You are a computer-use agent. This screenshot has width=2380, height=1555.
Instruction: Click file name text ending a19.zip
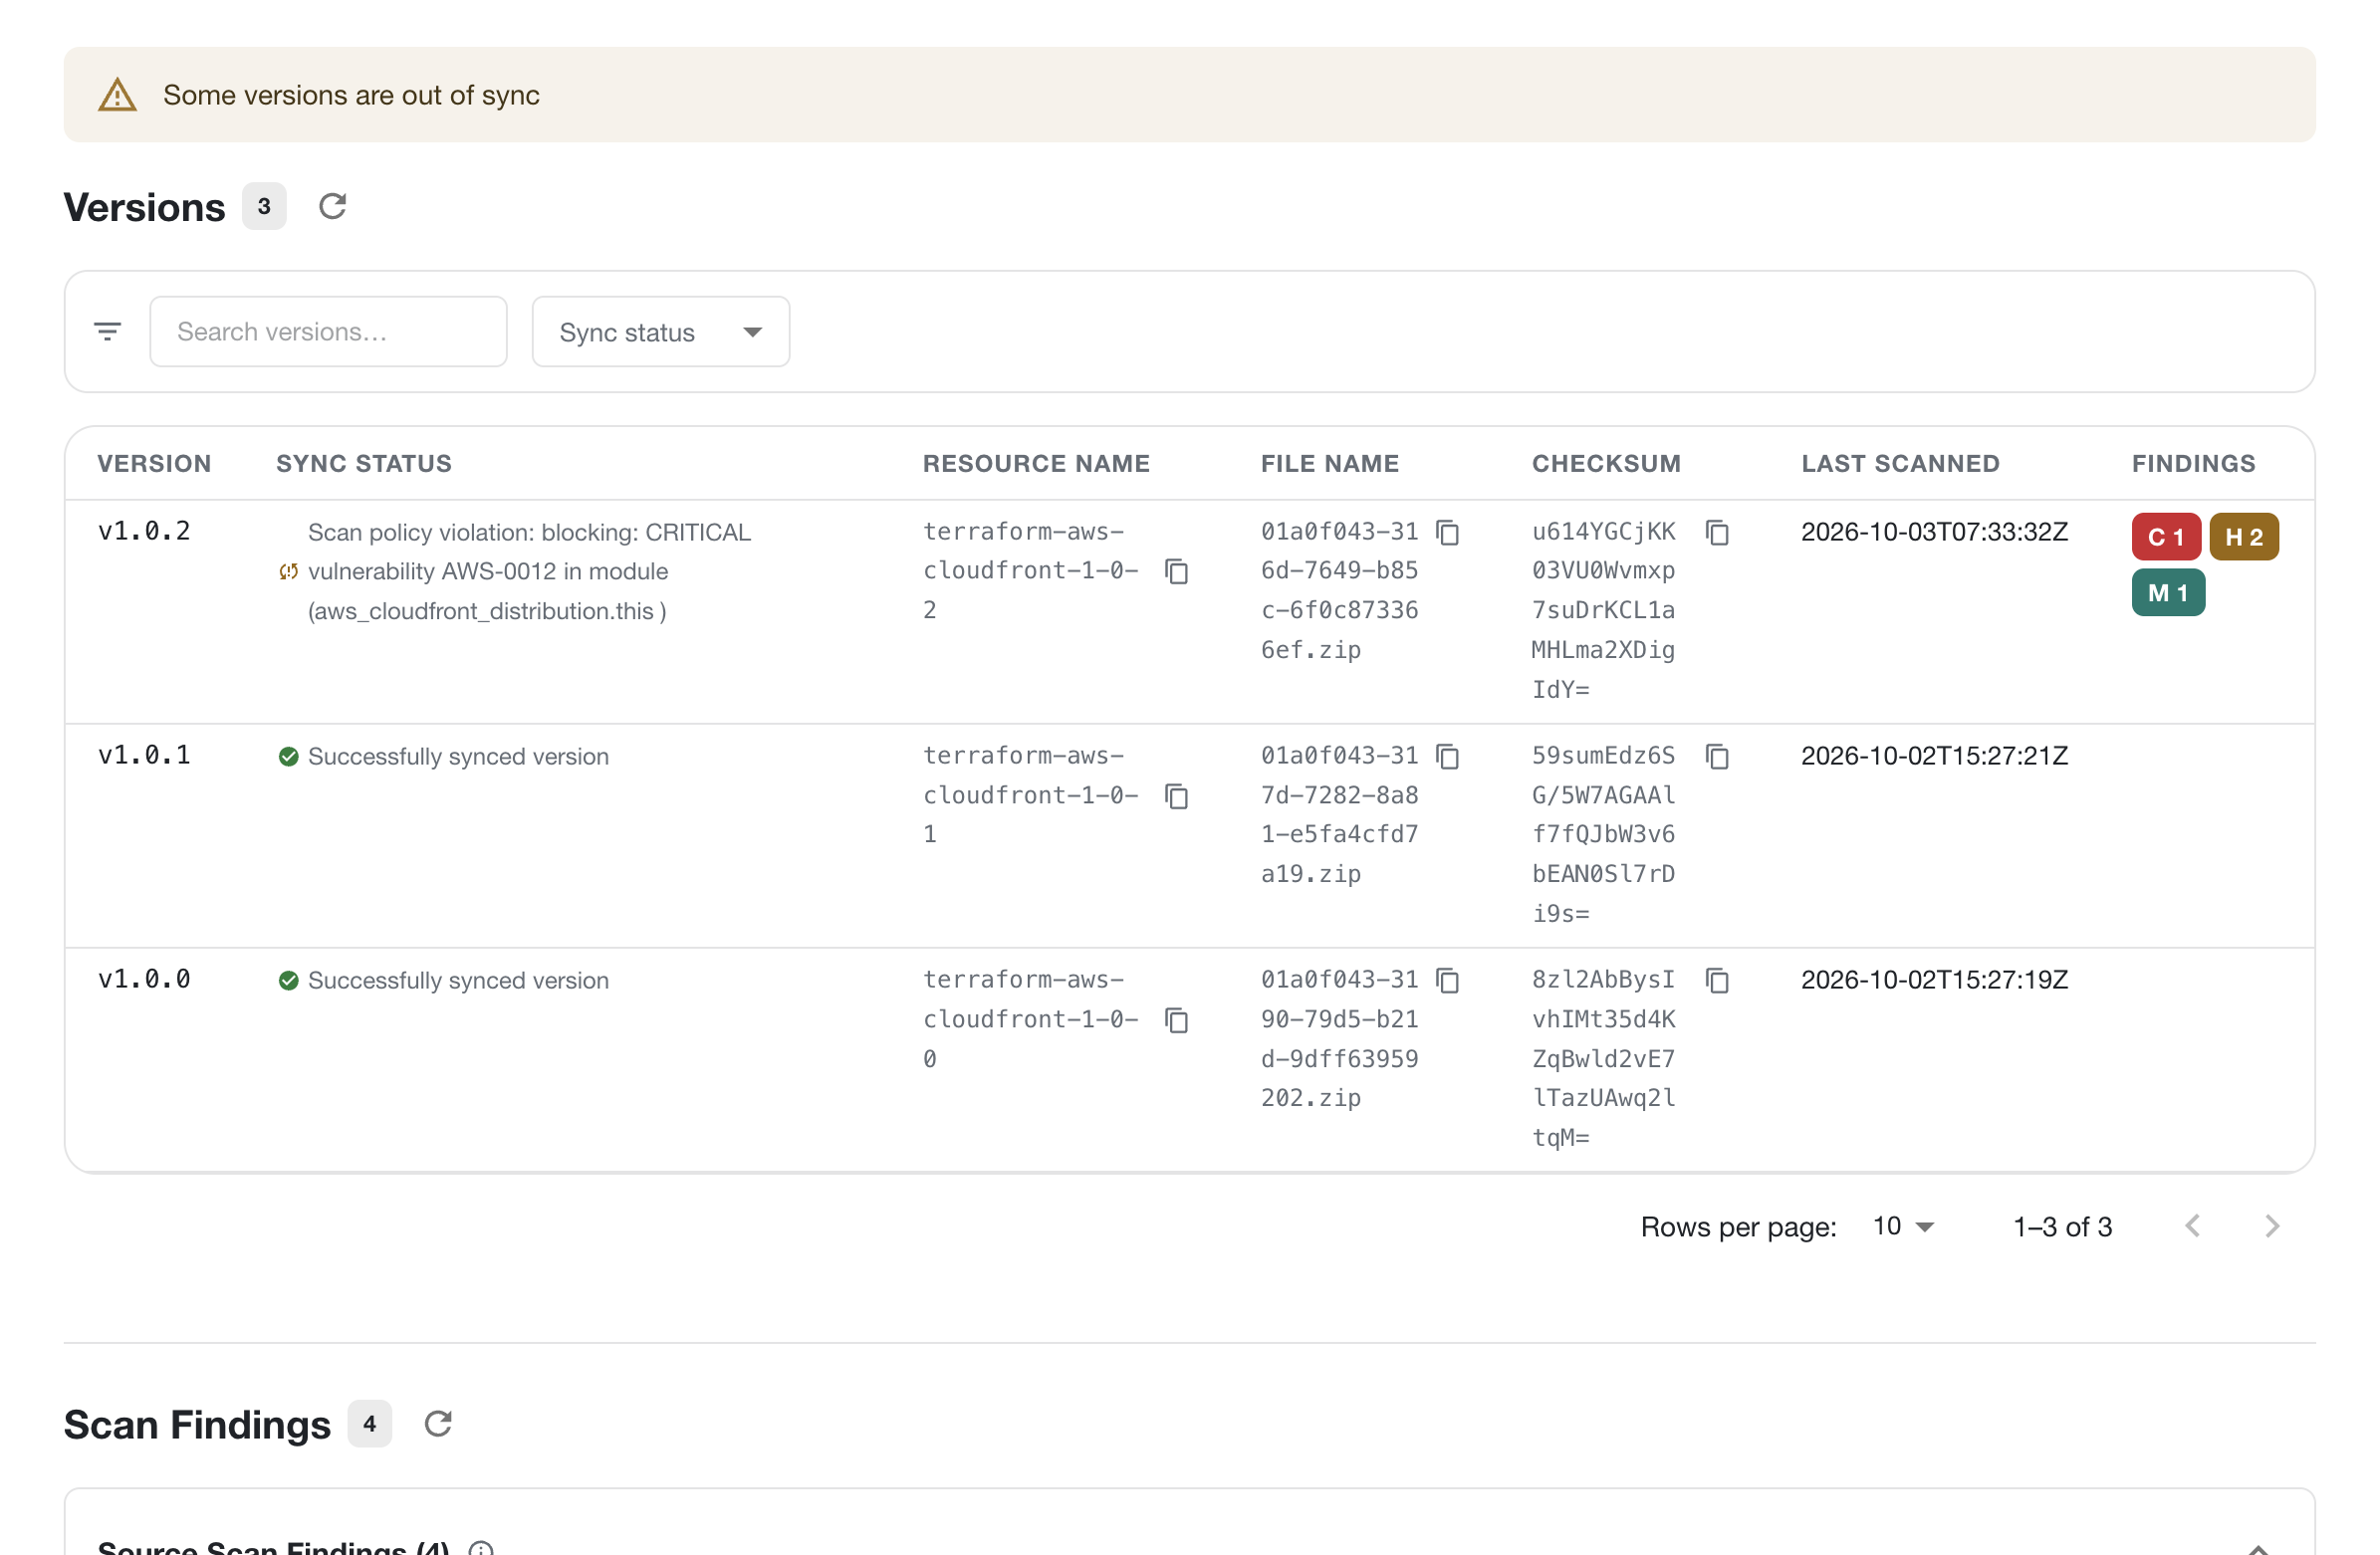coord(1339,815)
